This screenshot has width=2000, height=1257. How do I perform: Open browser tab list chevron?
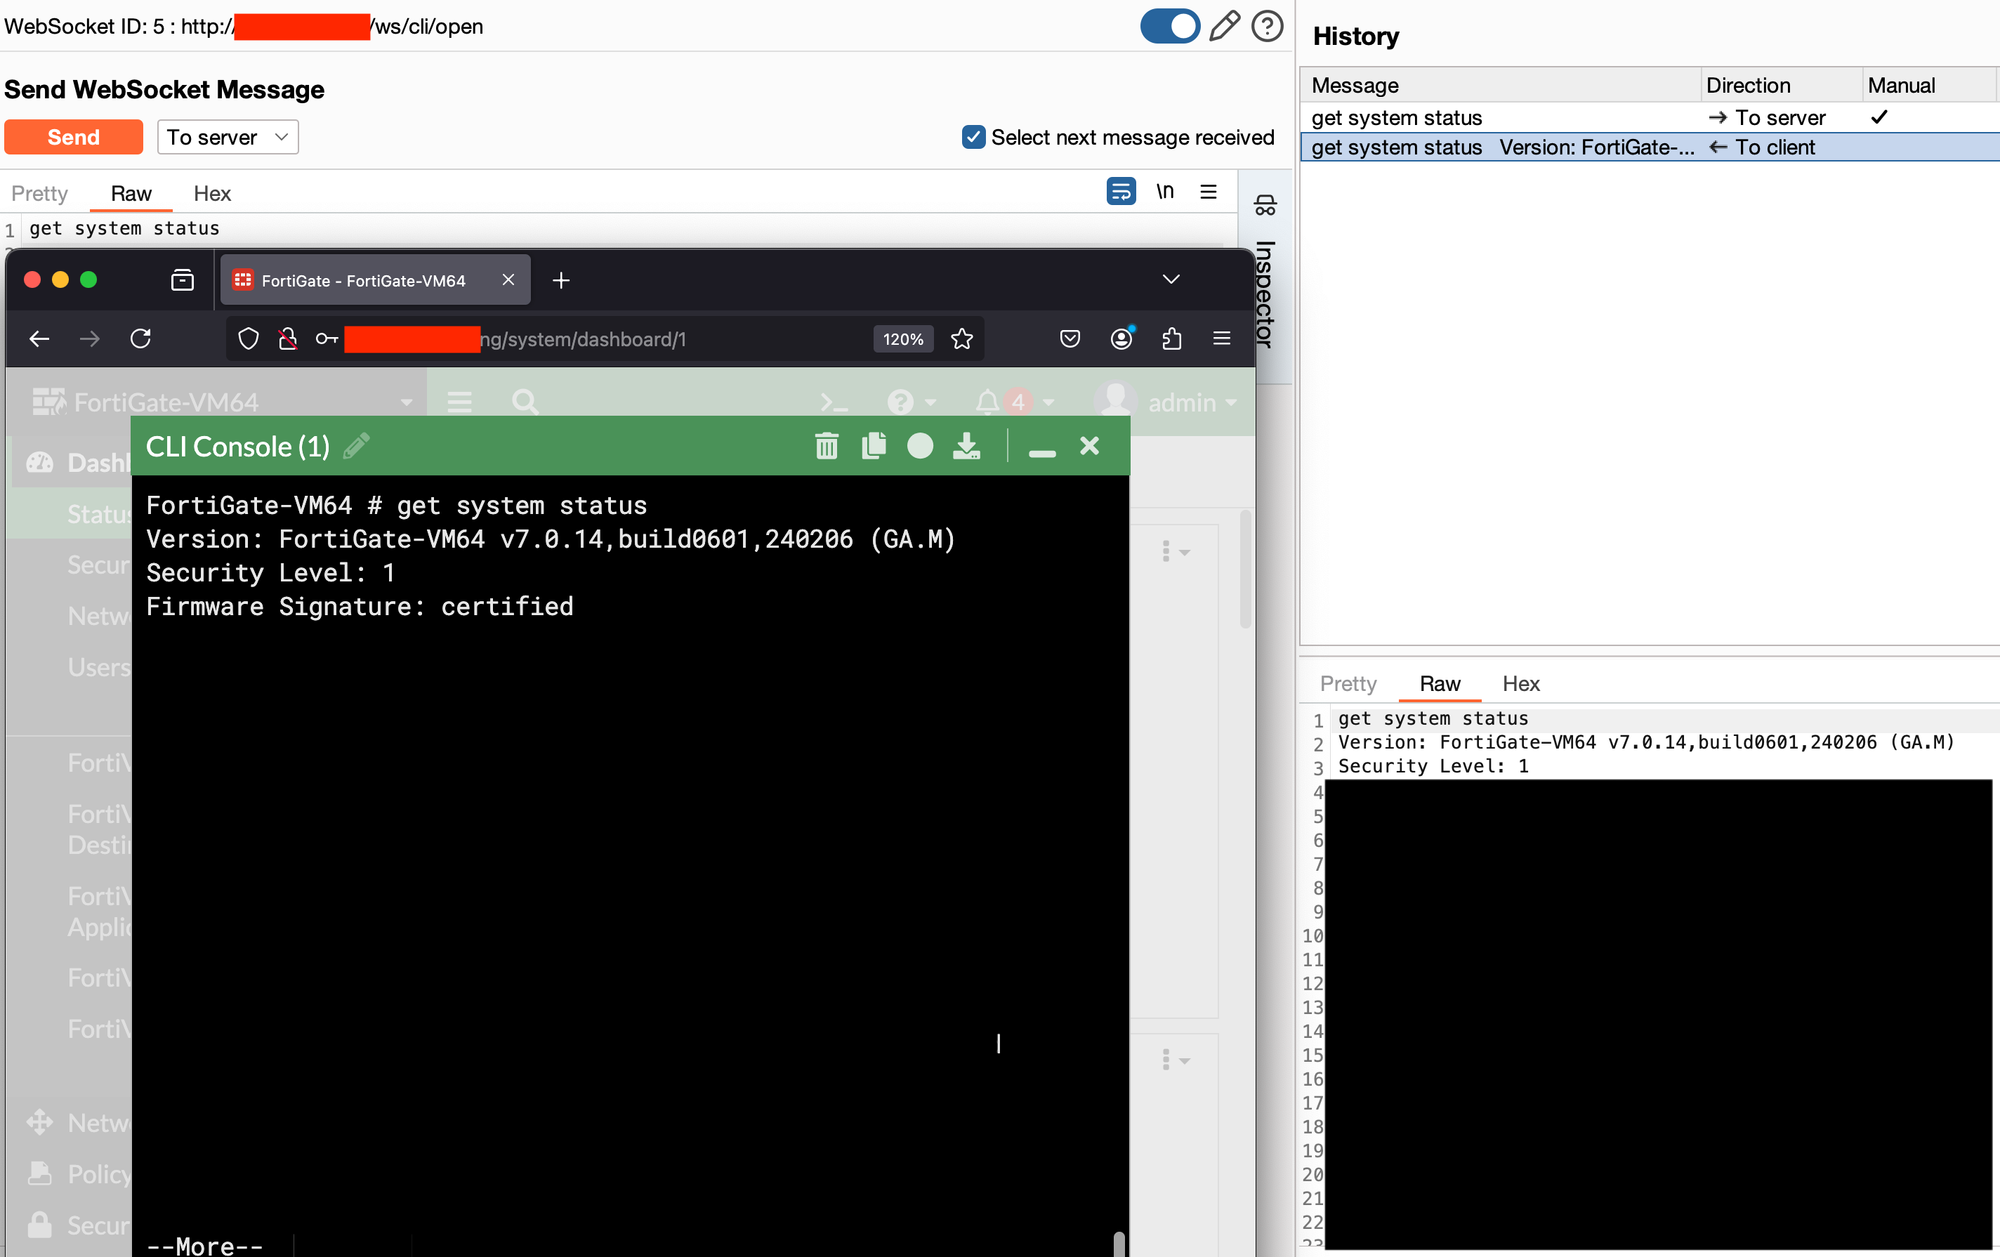[1171, 279]
